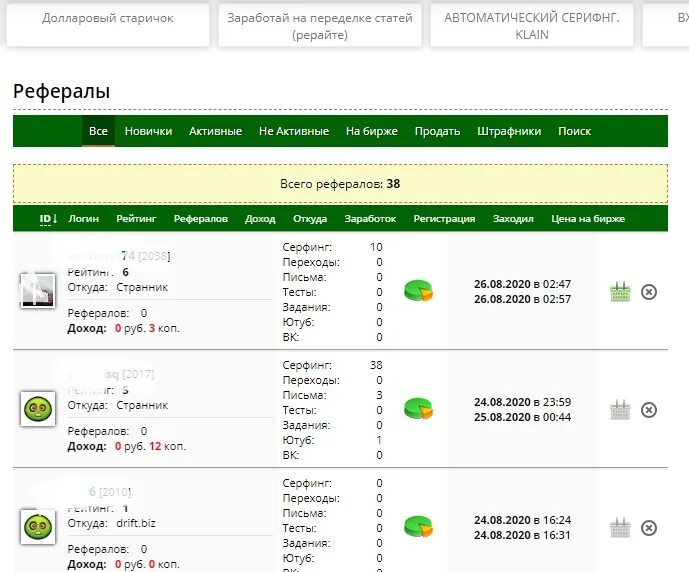Remove referral [2038] with the X icon
This screenshot has height=572, width=689.
pos(649,292)
